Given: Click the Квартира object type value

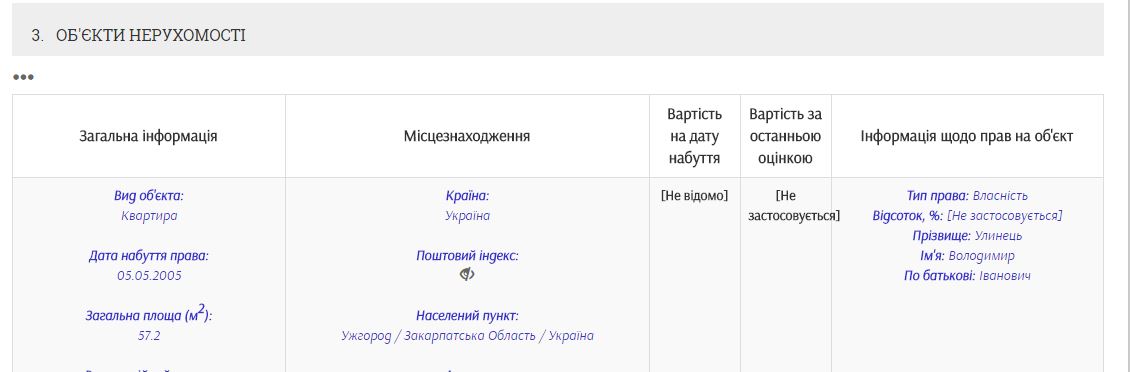Looking at the screenshot, I should coord(148,216).
